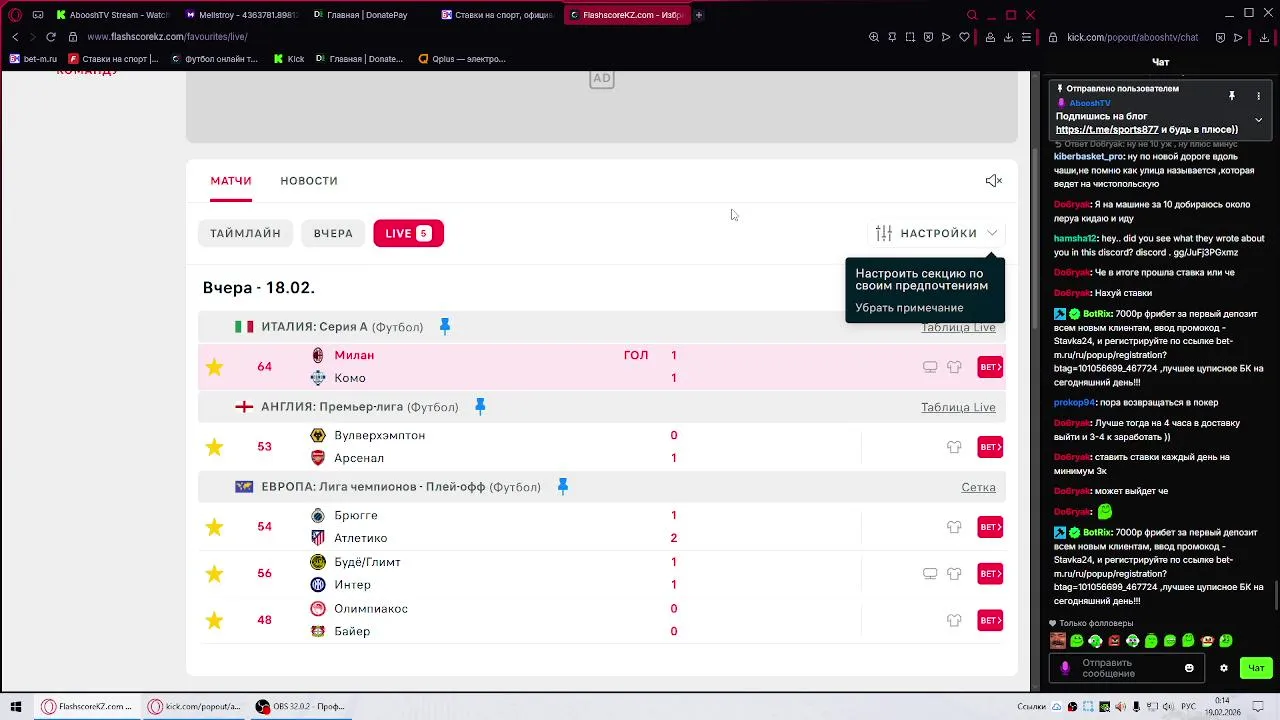Viewport: 1280px width, 720px height.
Task: Switch to AbooshTV Stream browser tab
Action: pos(113,15)
